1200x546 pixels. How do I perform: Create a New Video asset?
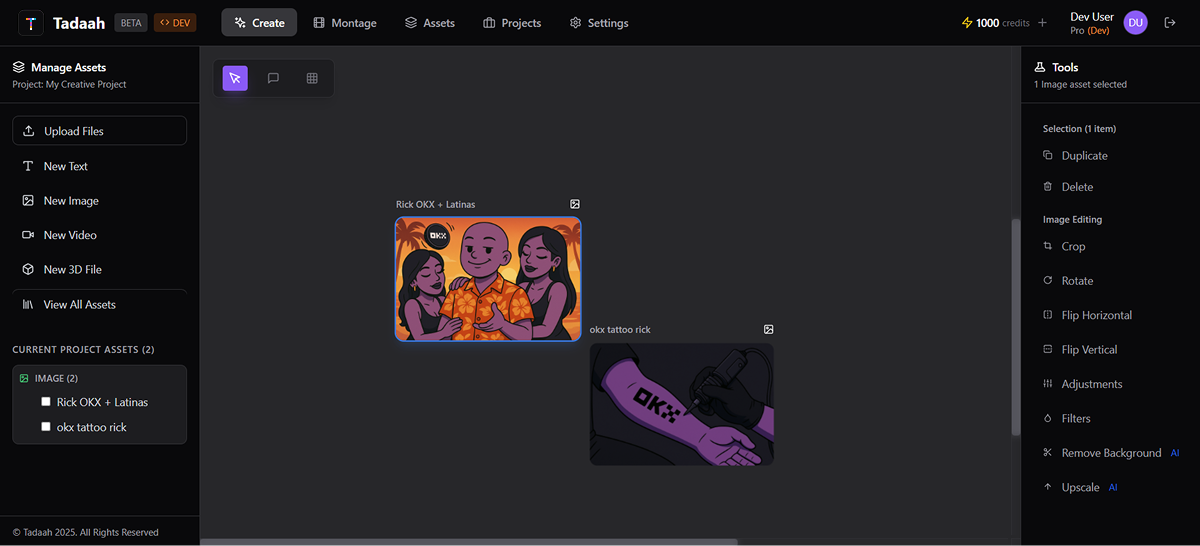100,235
